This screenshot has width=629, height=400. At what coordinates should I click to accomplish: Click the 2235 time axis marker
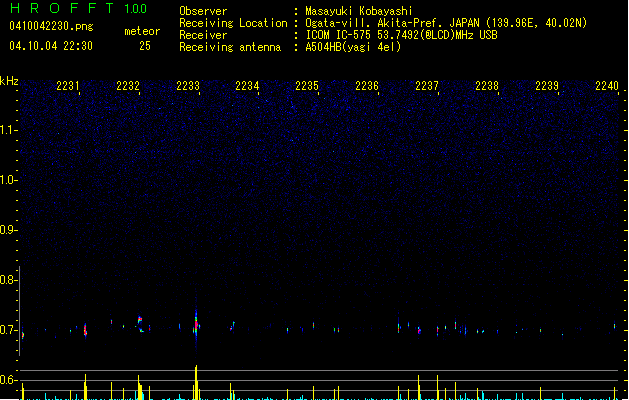[307, 86]
